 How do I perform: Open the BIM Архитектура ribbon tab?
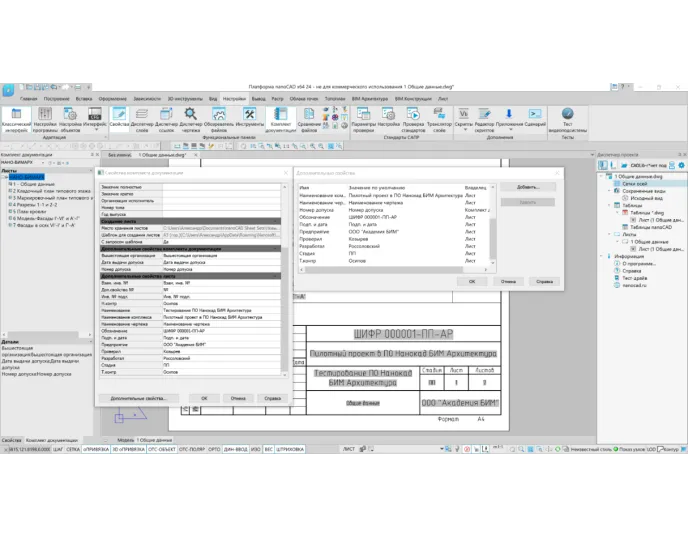click(x=369, y=99)
